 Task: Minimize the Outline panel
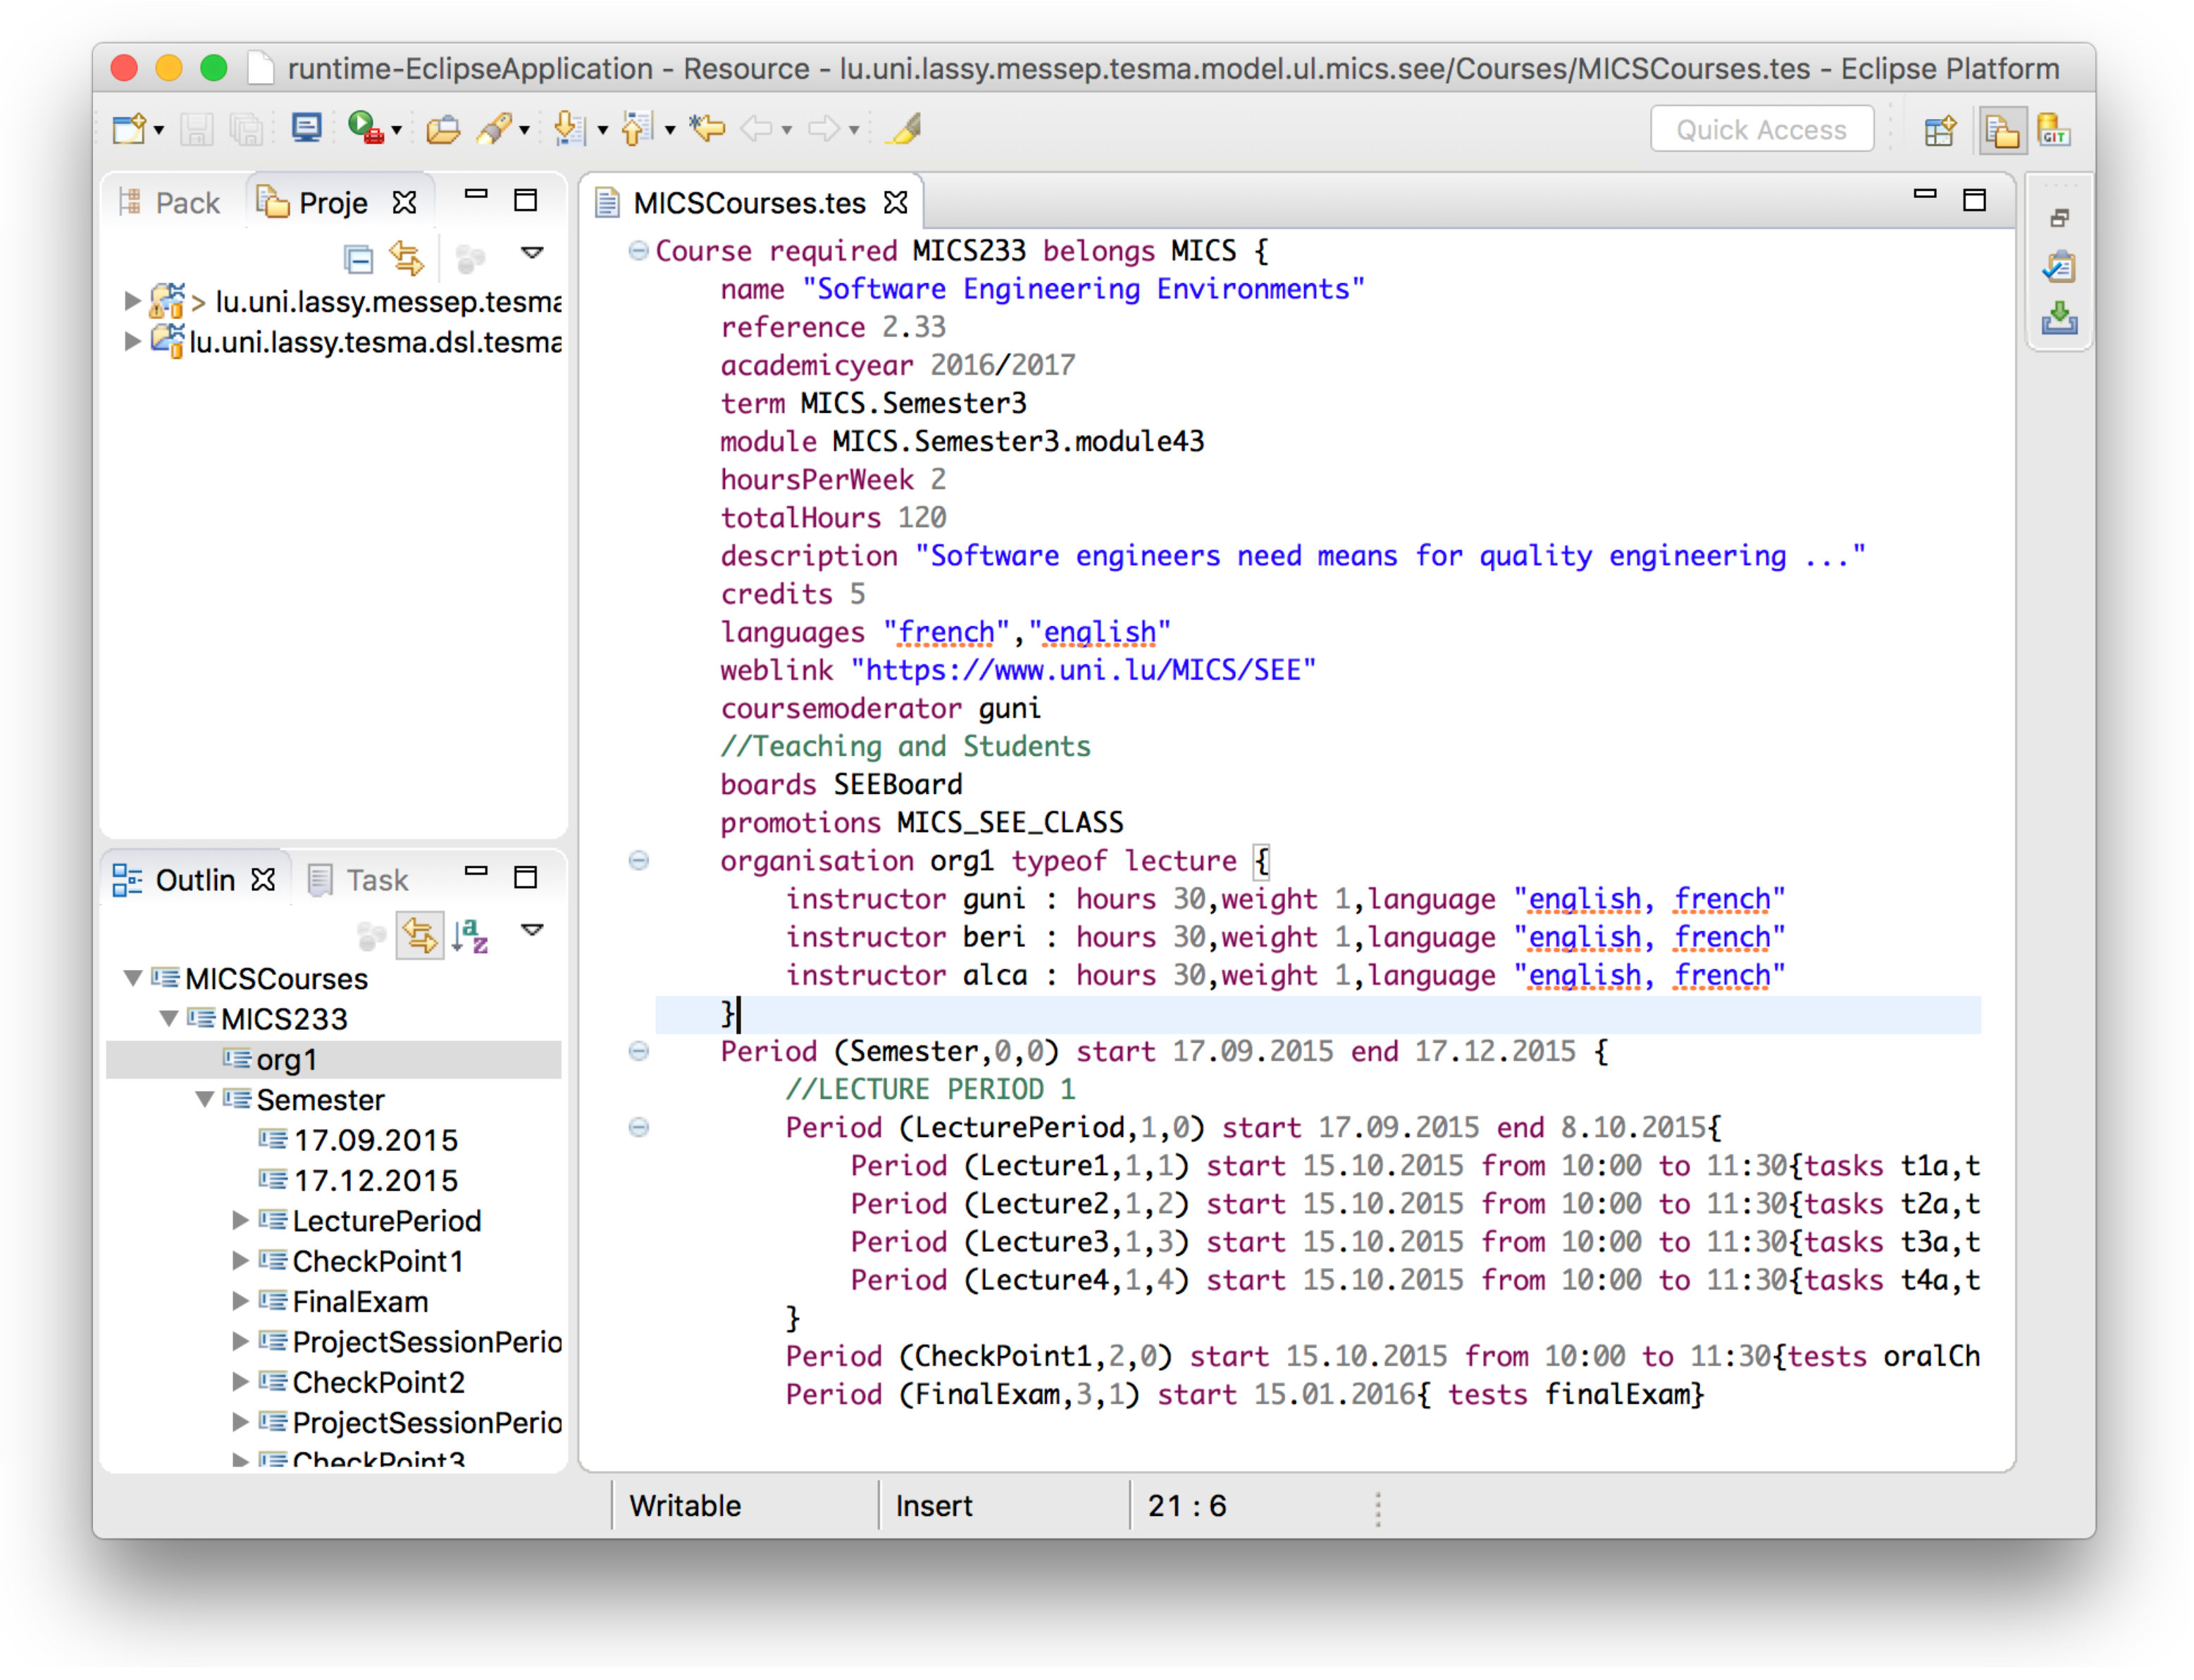476,871
